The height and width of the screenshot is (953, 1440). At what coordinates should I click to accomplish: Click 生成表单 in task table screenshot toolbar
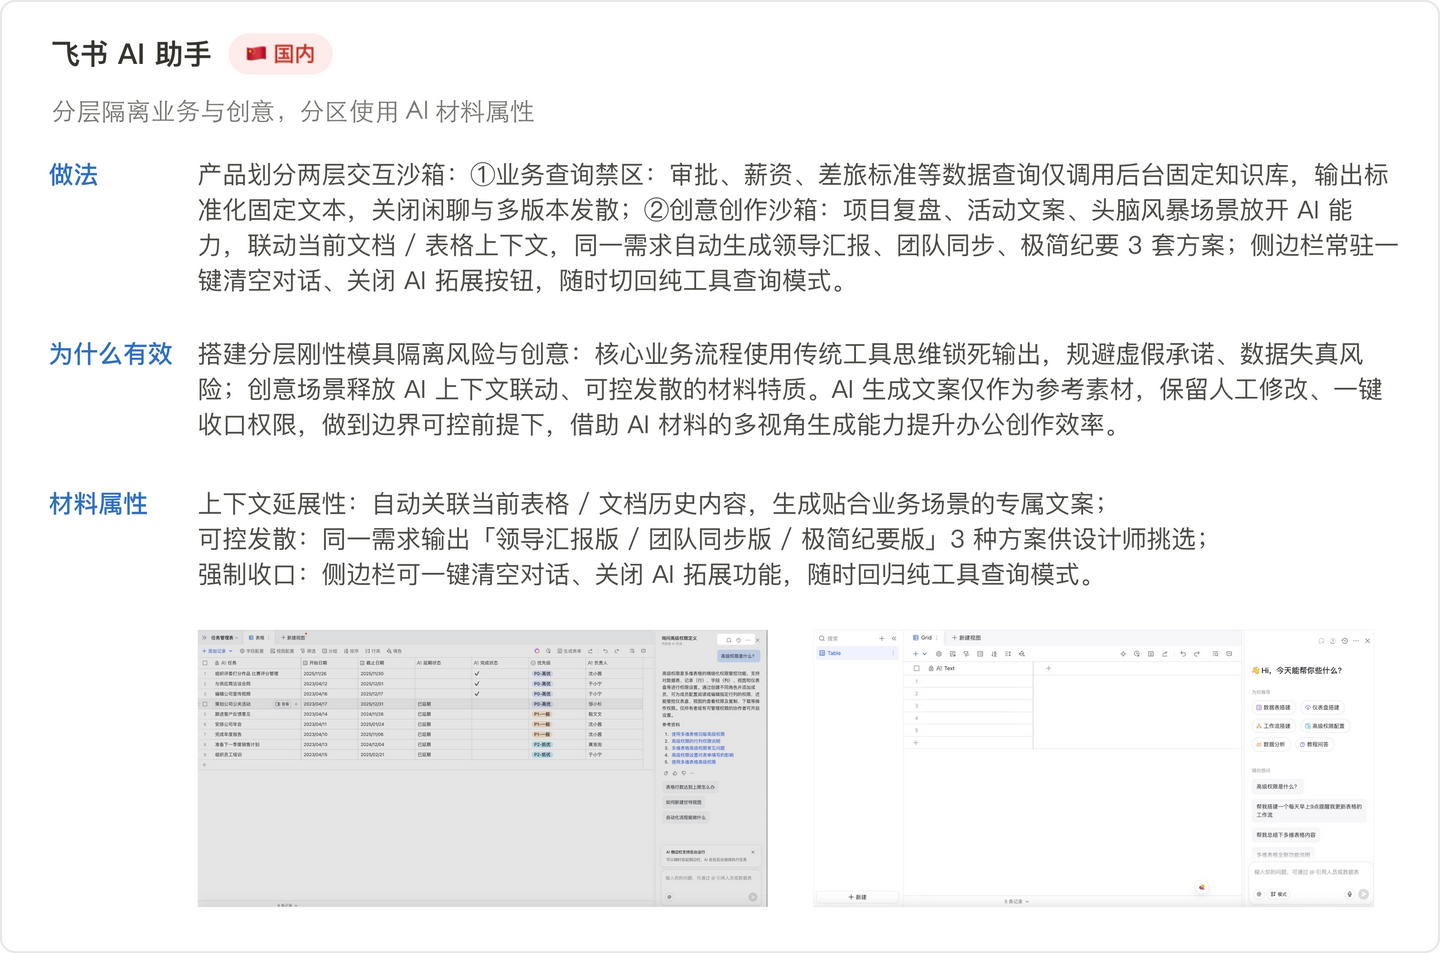569,651
